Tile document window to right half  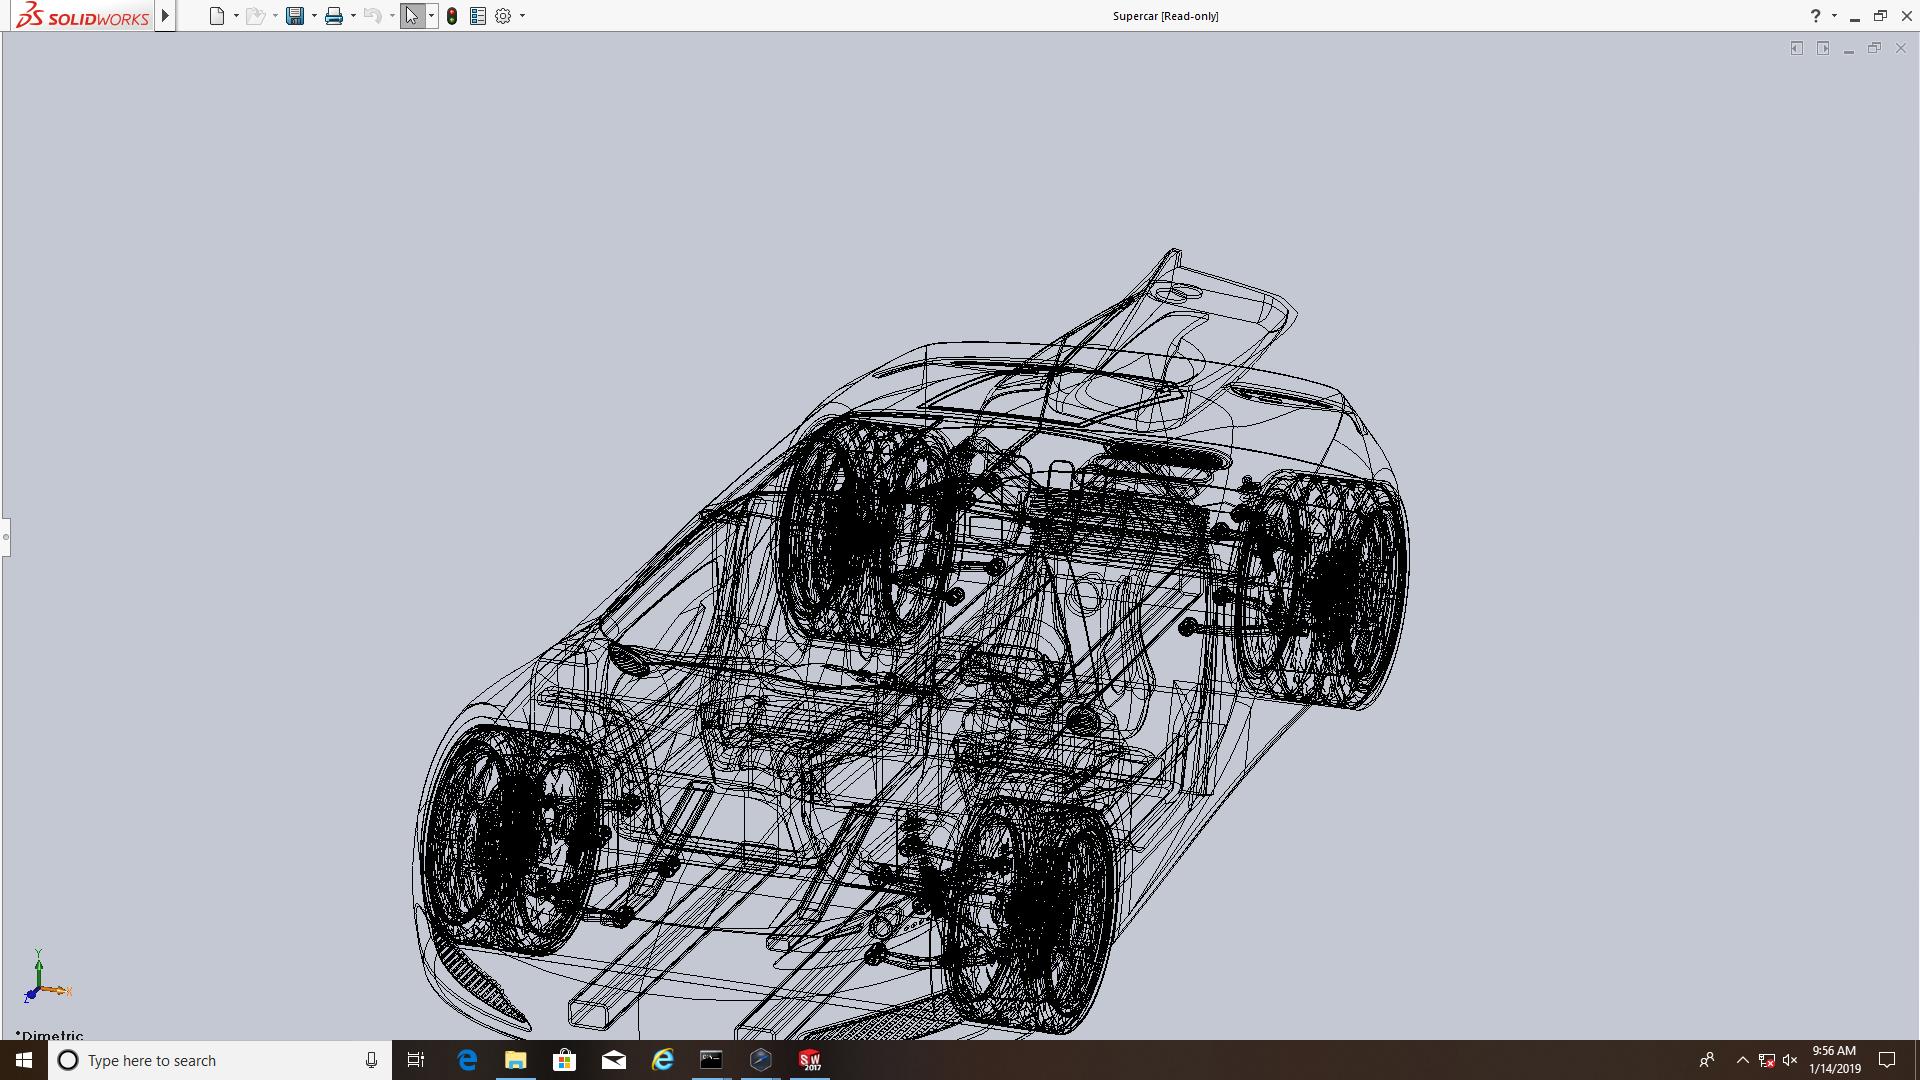tap(1822, 48)
